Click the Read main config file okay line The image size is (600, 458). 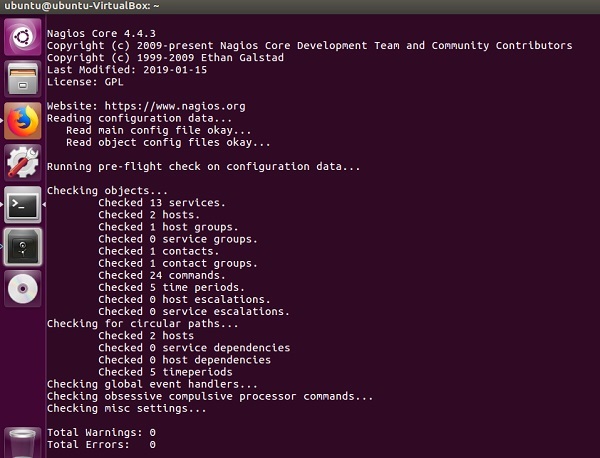(158, 130)
